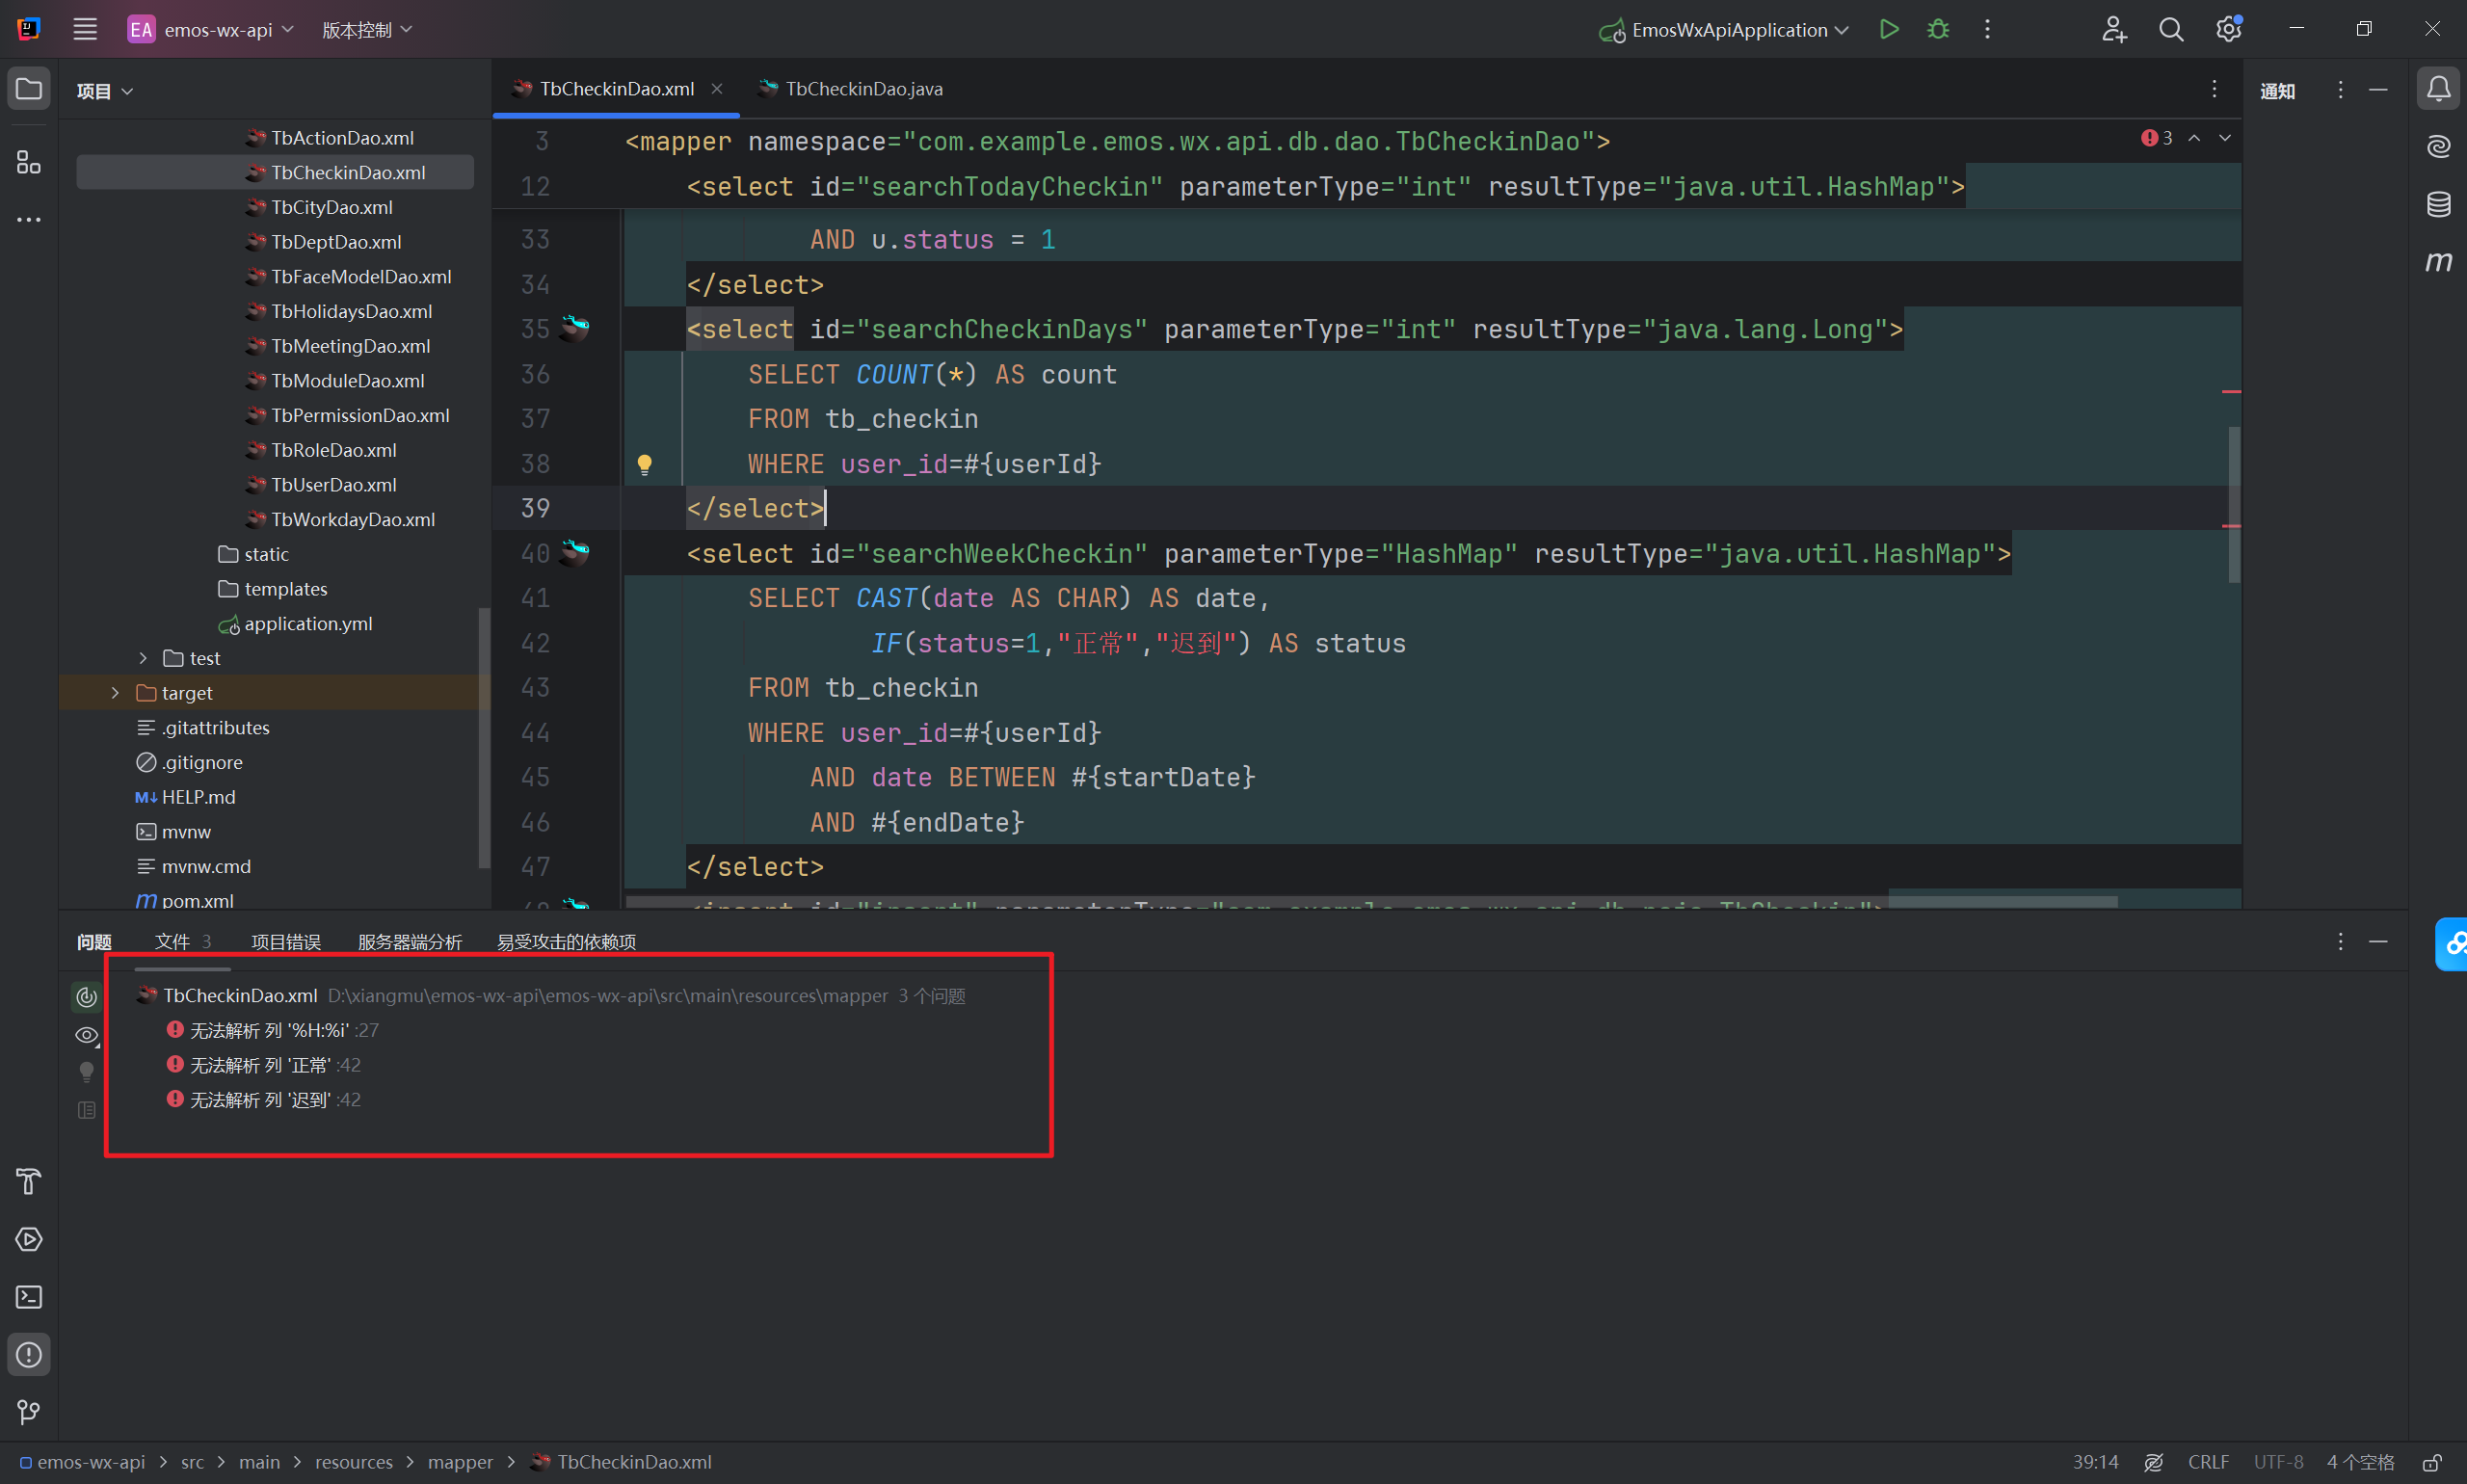Open Notifications bell tool window
This screenshot has height=1484, width=2467.
2438,89
